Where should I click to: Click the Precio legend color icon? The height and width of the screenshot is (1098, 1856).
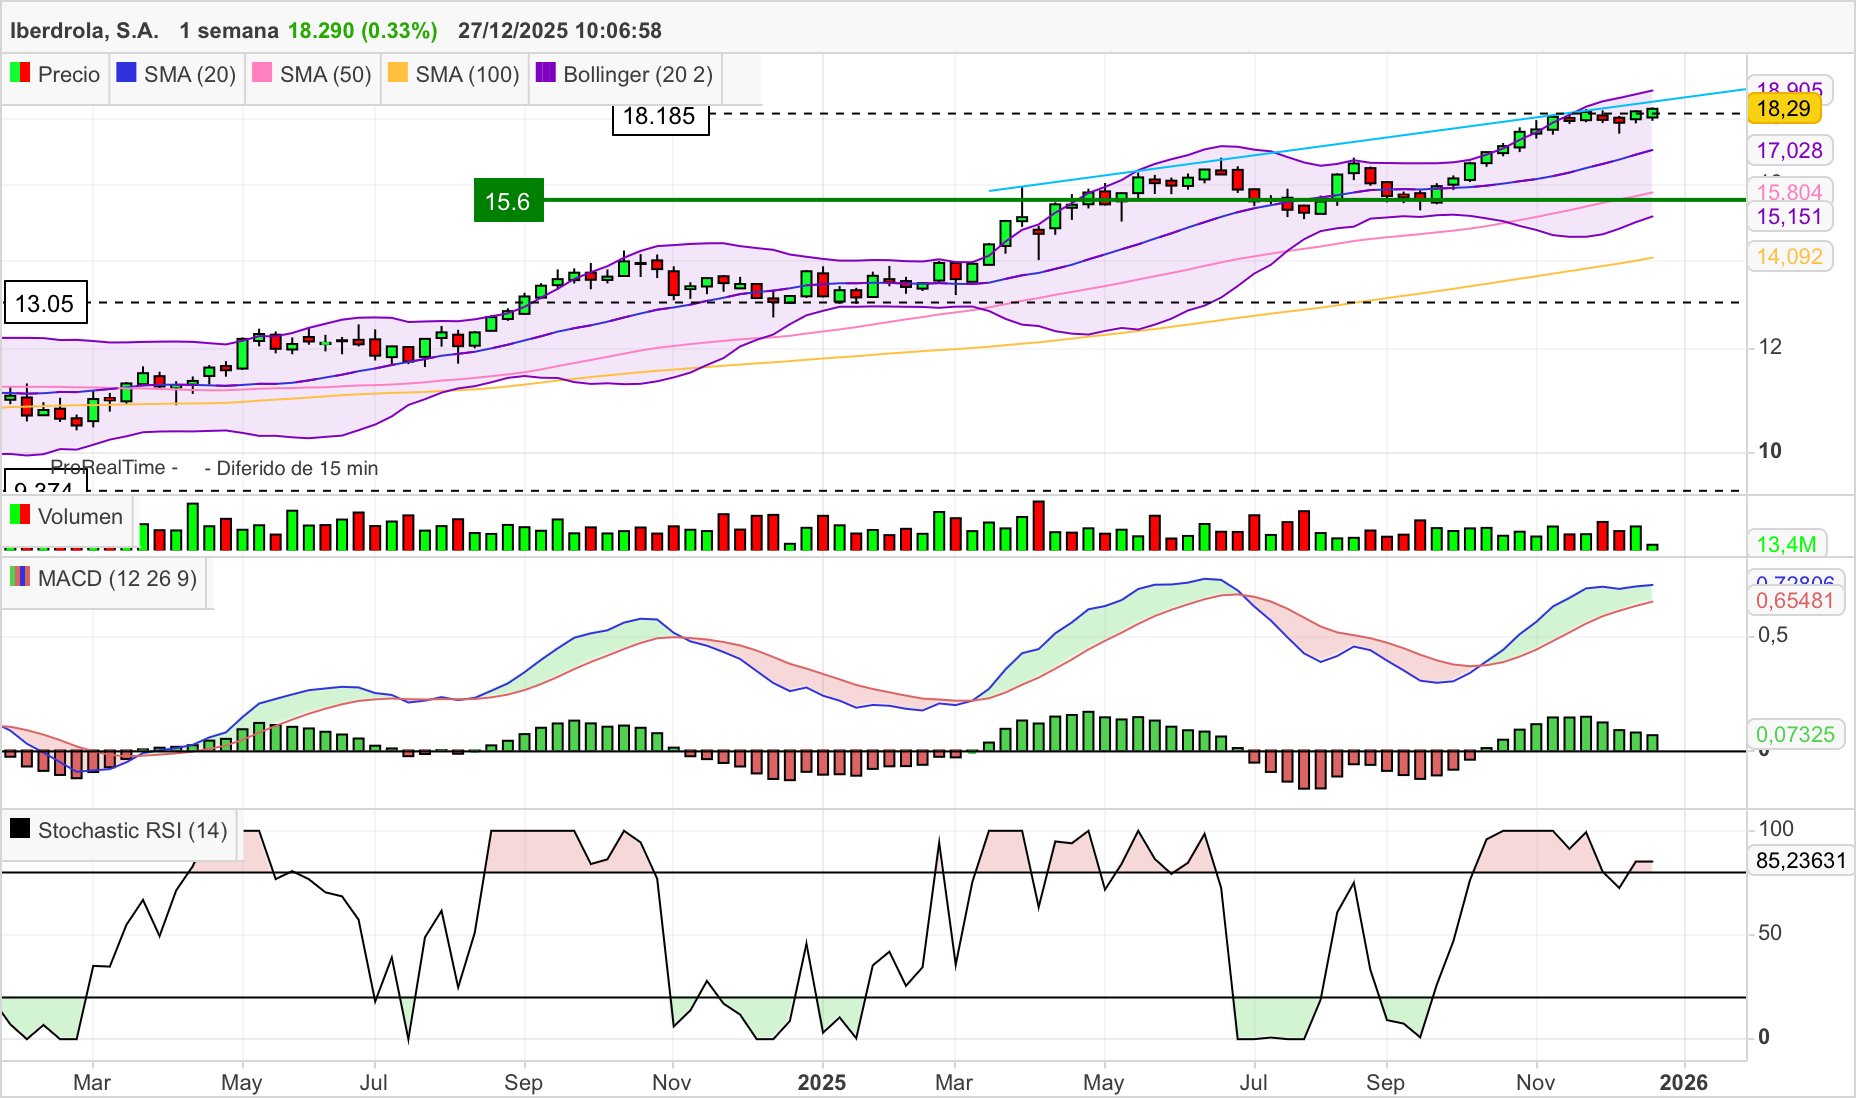click(20, 73)
